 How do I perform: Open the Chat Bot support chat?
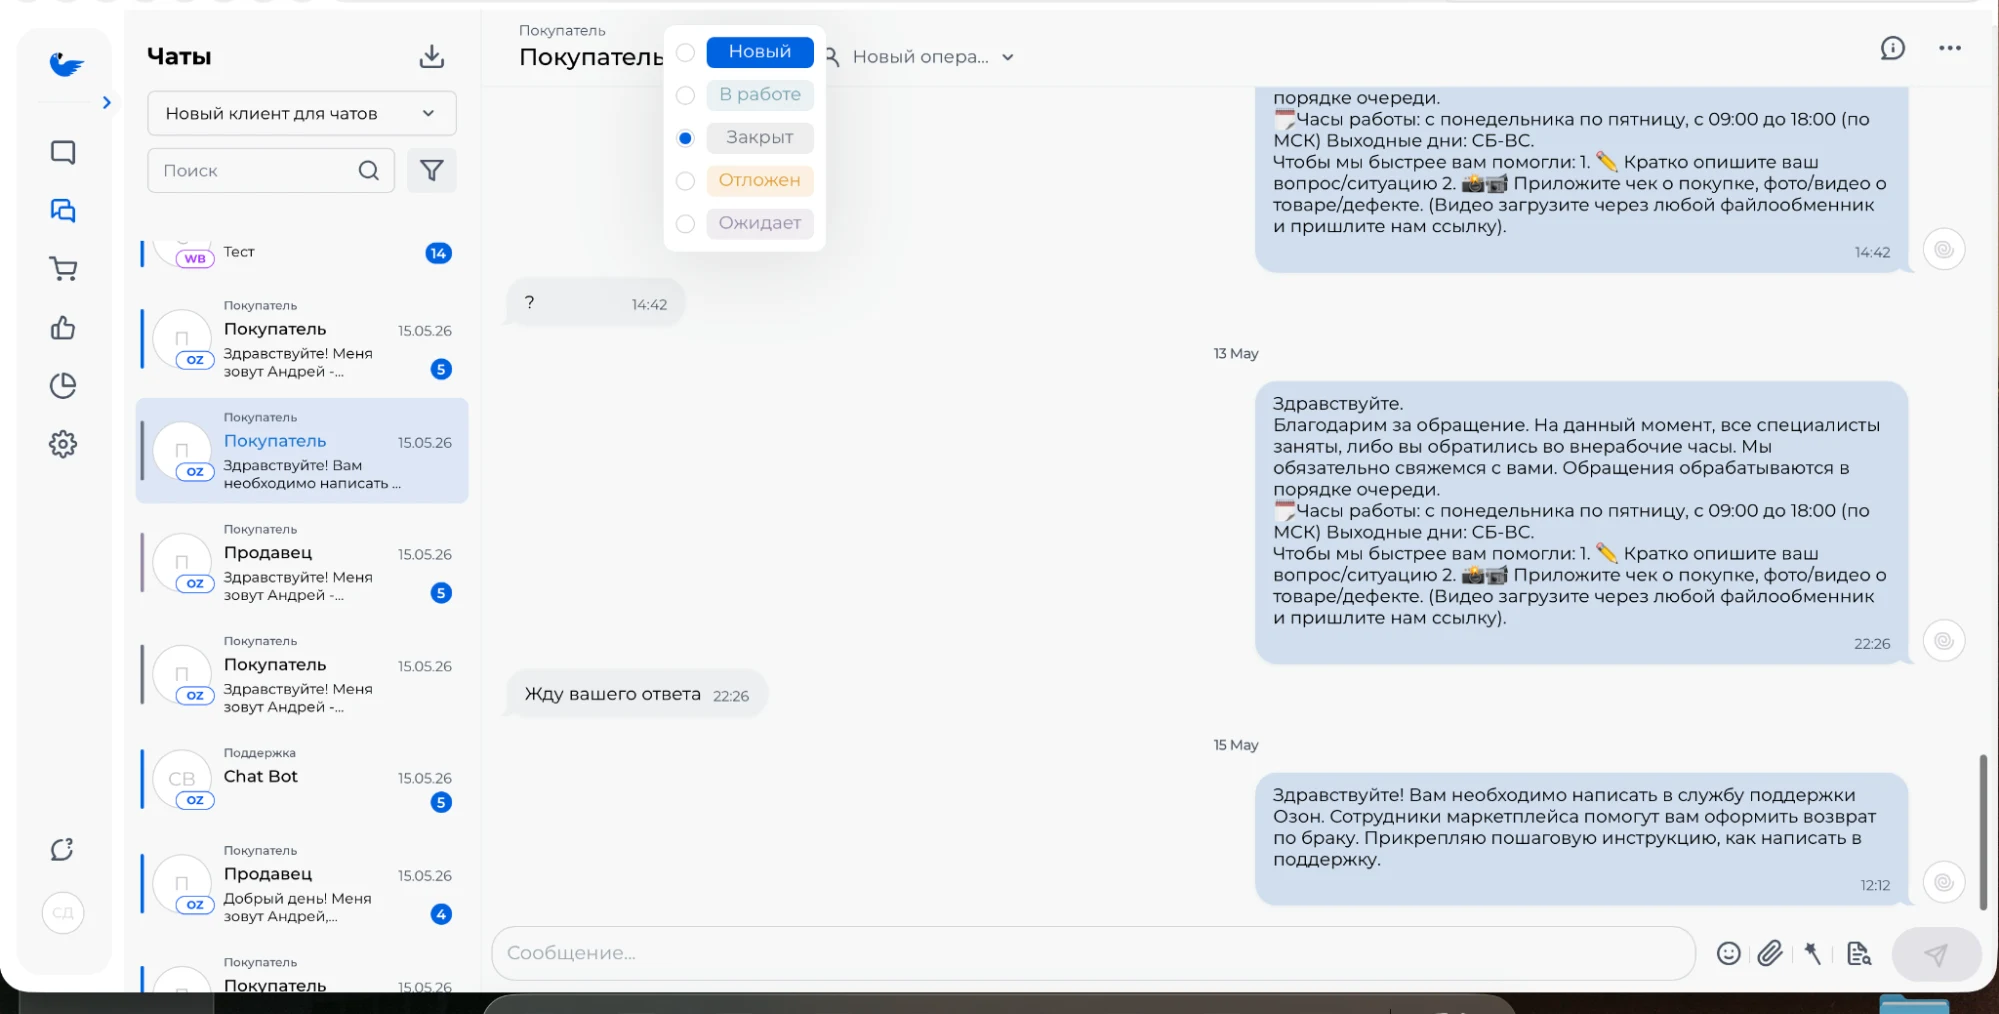[302, 780]
